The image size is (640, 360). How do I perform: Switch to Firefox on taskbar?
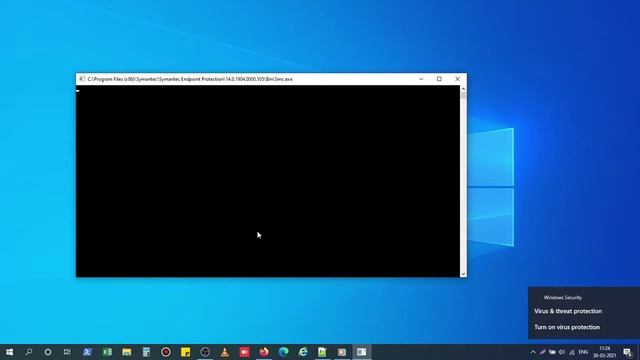point(264,352)
